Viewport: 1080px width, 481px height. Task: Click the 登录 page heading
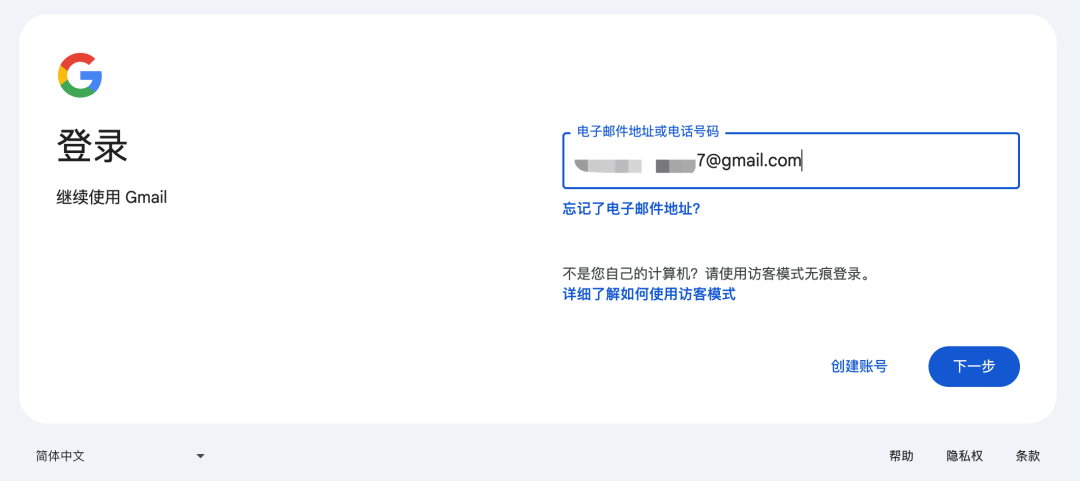pos(92,146)
